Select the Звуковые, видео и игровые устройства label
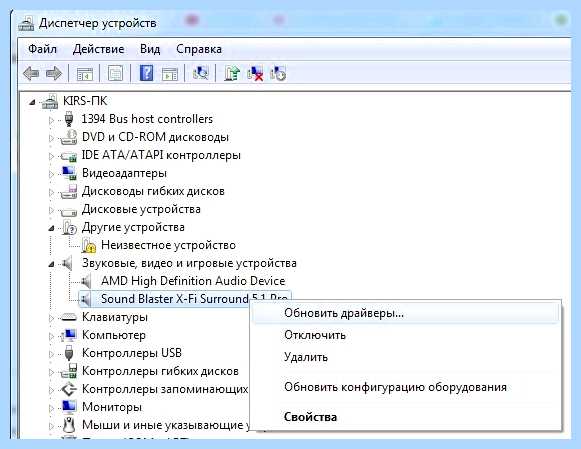The width and height of the screenshot is (581, 449). point(189,263)
